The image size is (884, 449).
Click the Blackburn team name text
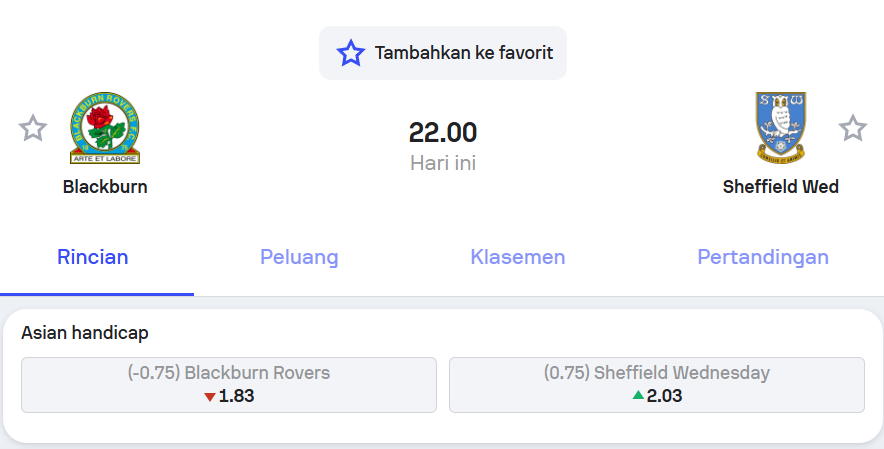105,187
